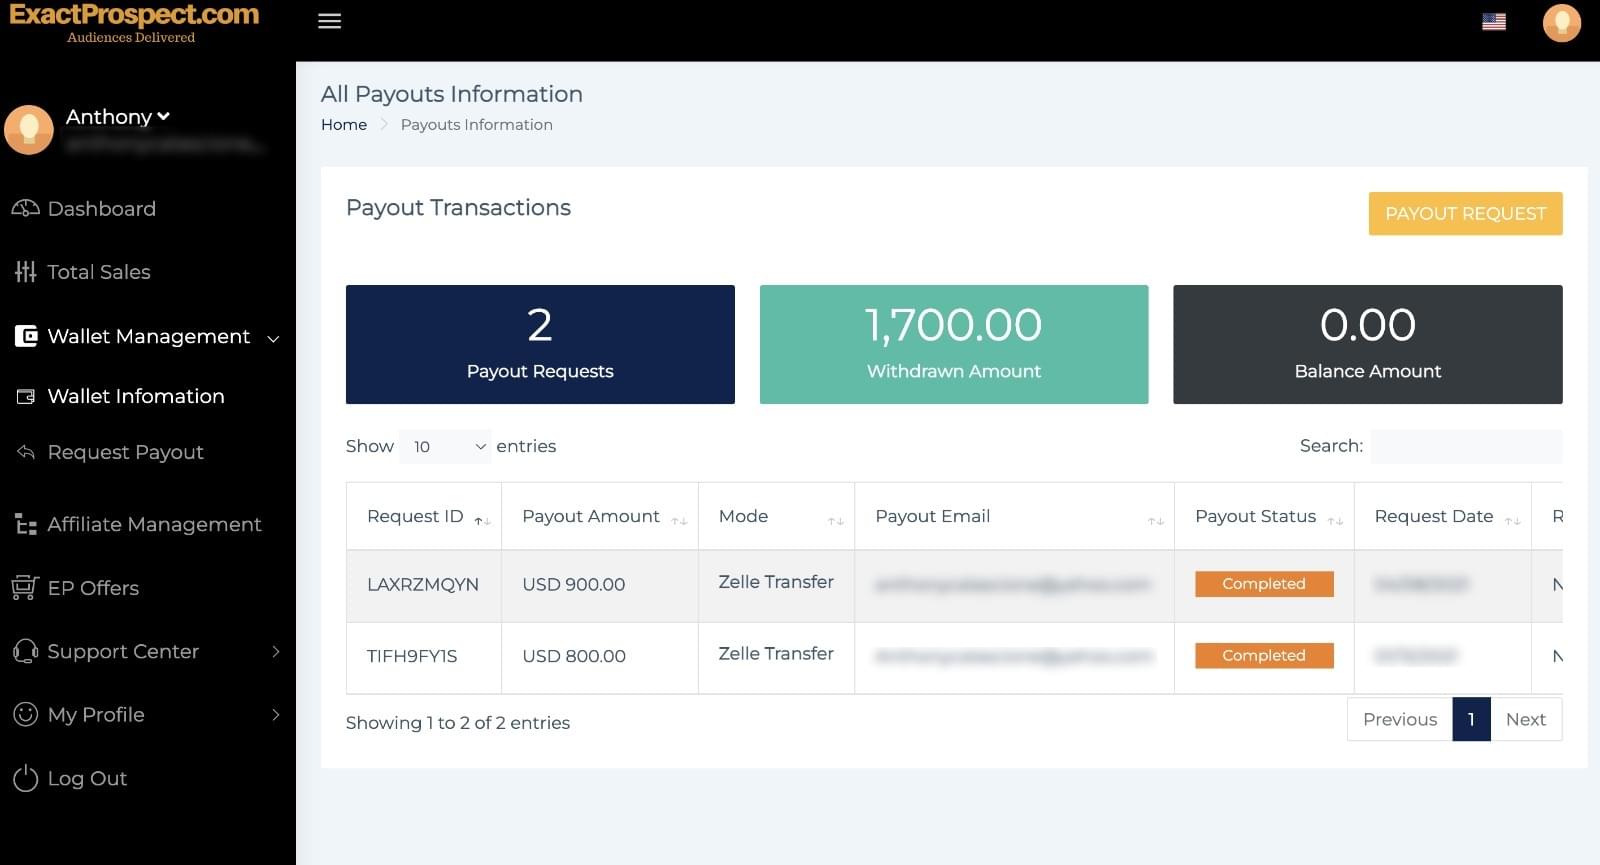The height and width of the screenshot is (865, 1600).
Task: Click the Affiliate Management tree icon
Action: (25, 524)
